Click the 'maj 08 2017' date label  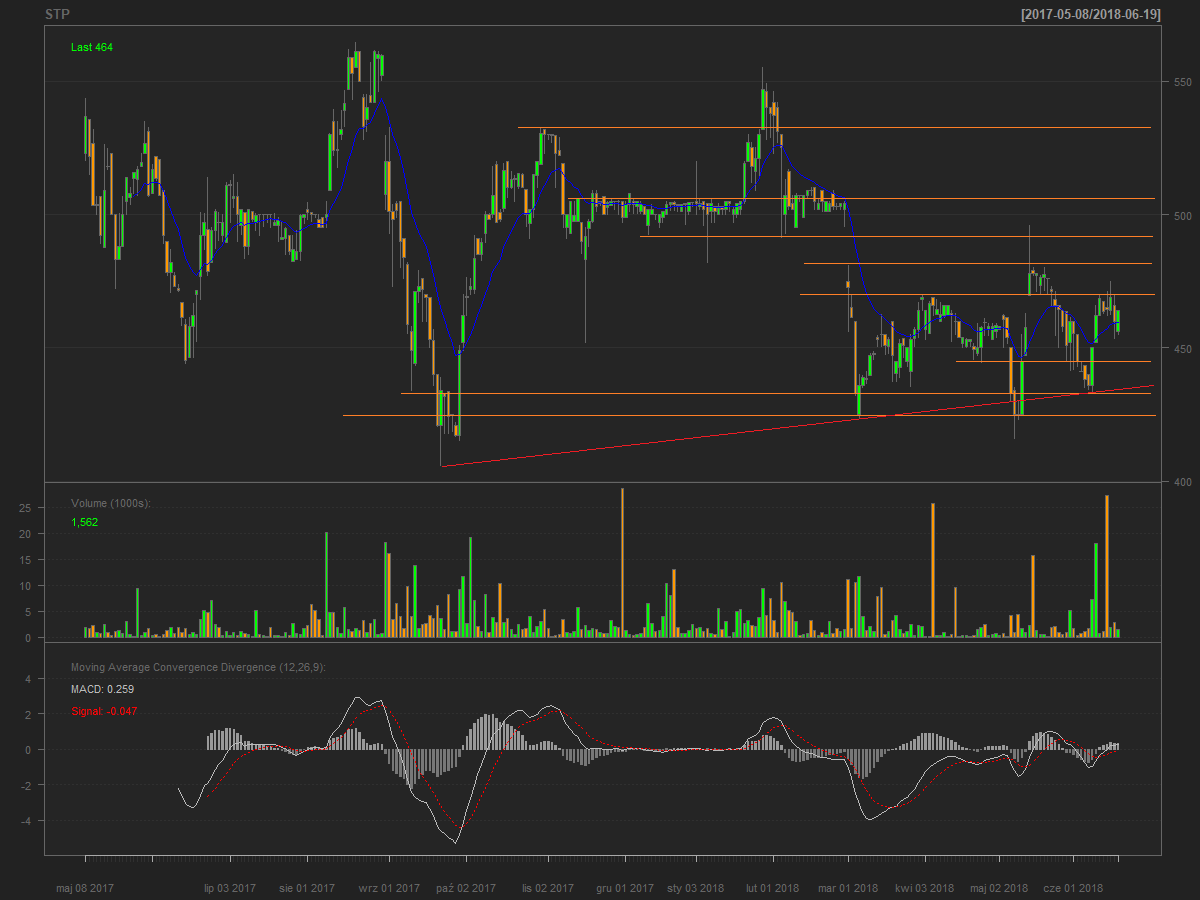click(85, 888)
